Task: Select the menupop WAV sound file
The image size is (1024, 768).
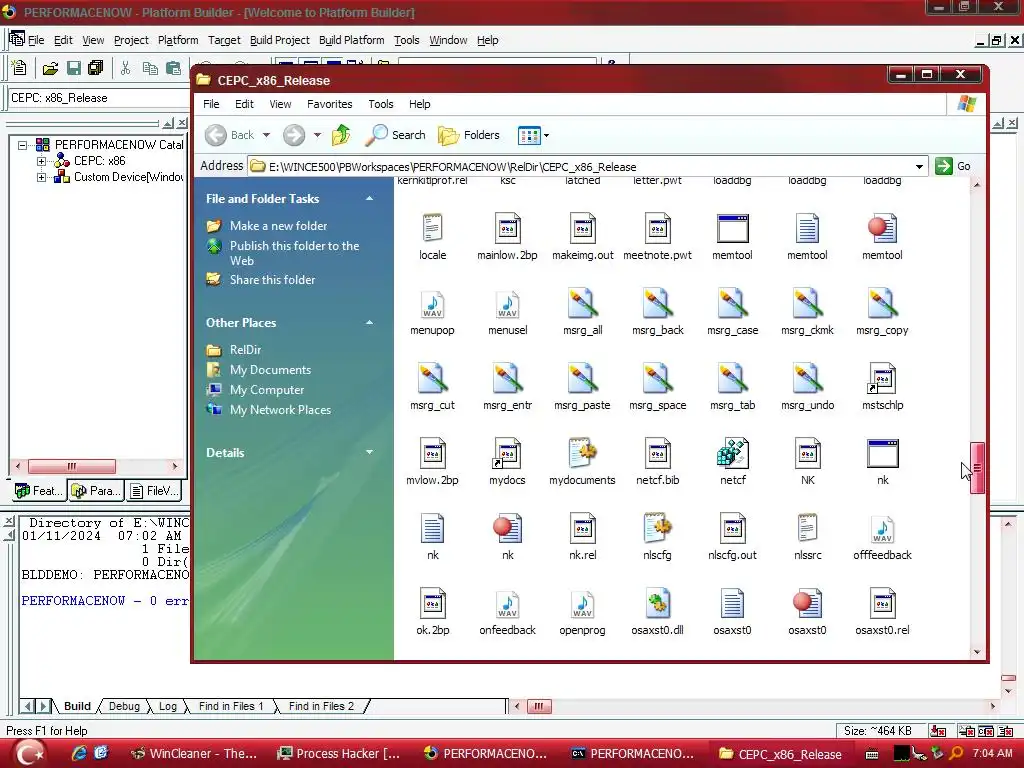Action: coord(432,304)
